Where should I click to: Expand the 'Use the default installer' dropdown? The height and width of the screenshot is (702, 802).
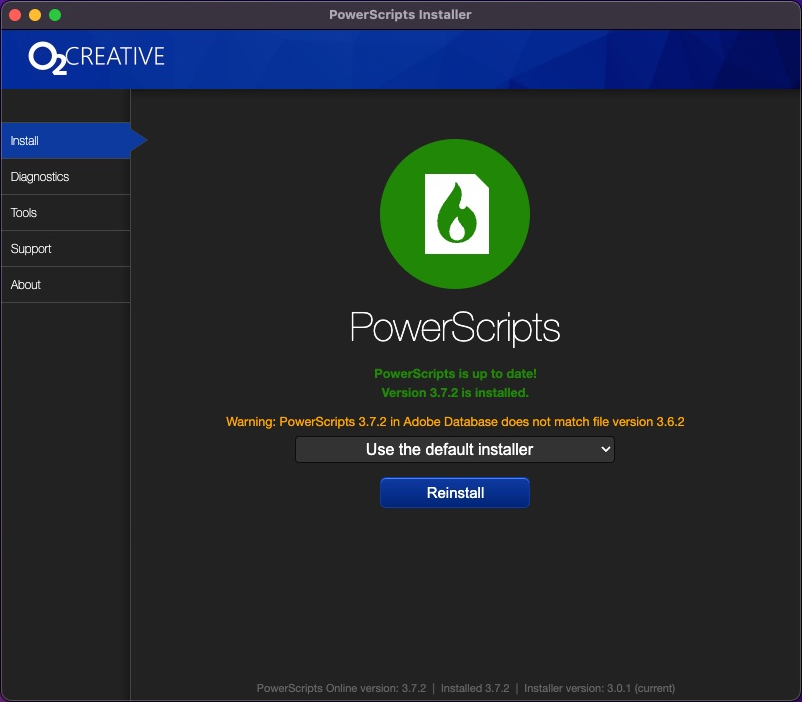(x=455, y=450)
